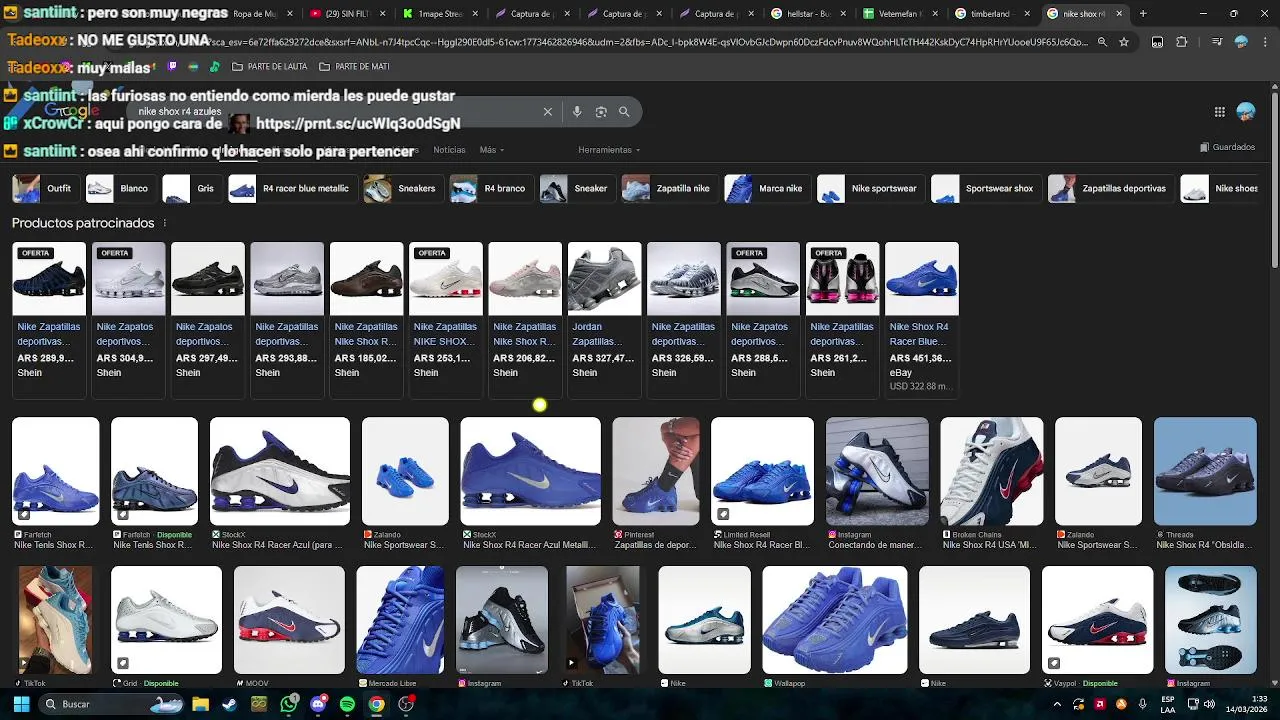1280x720 pixels.
Task: Open the browser extensions puzzle icon
Action: point(1182,42)
